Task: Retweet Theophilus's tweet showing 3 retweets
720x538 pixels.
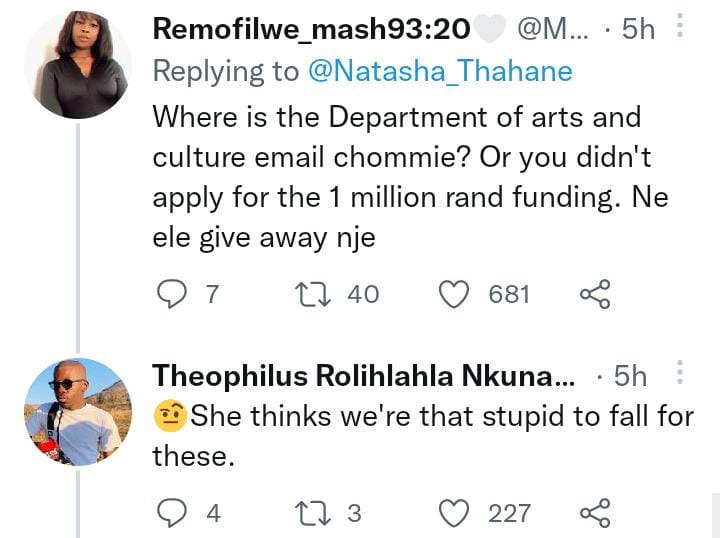Action: pyautogui.click(x=313, y=513)
